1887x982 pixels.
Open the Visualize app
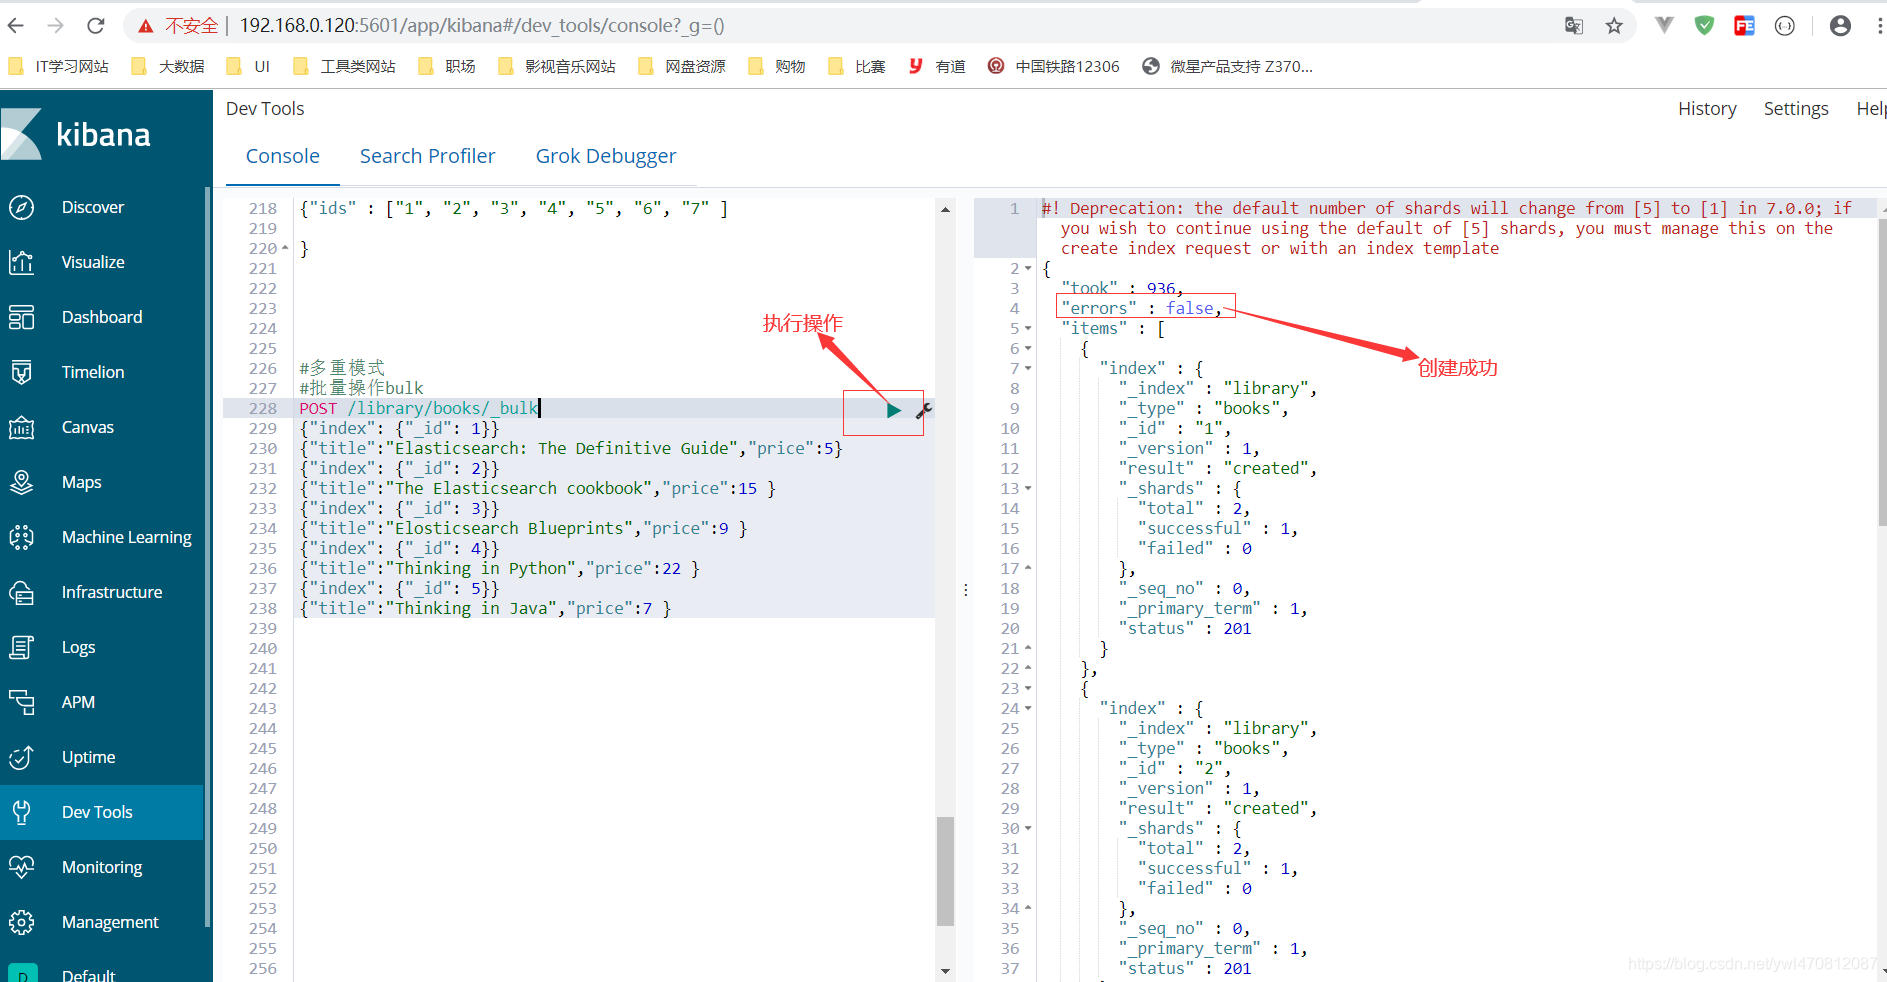point(93,262)
